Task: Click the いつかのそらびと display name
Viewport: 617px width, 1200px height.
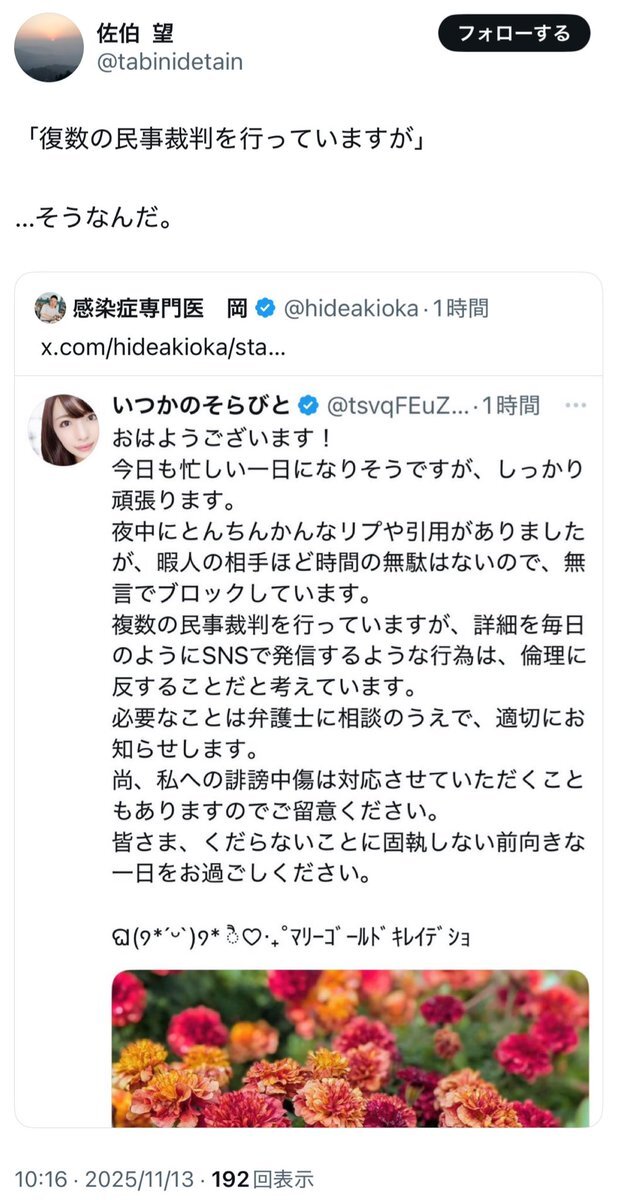Action: 202,405
